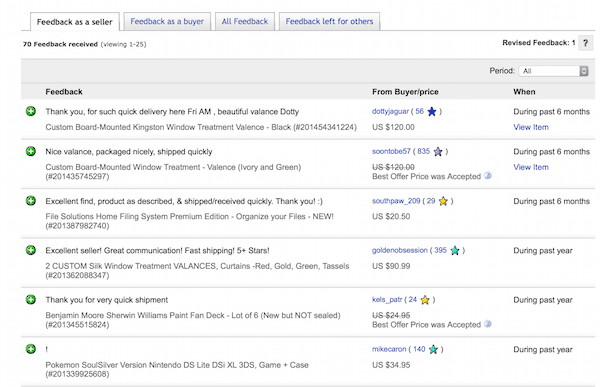
Task: Click comment 'Nice valance, packaged nicely, shipped quickly'
Action: (x=129, y=152)
